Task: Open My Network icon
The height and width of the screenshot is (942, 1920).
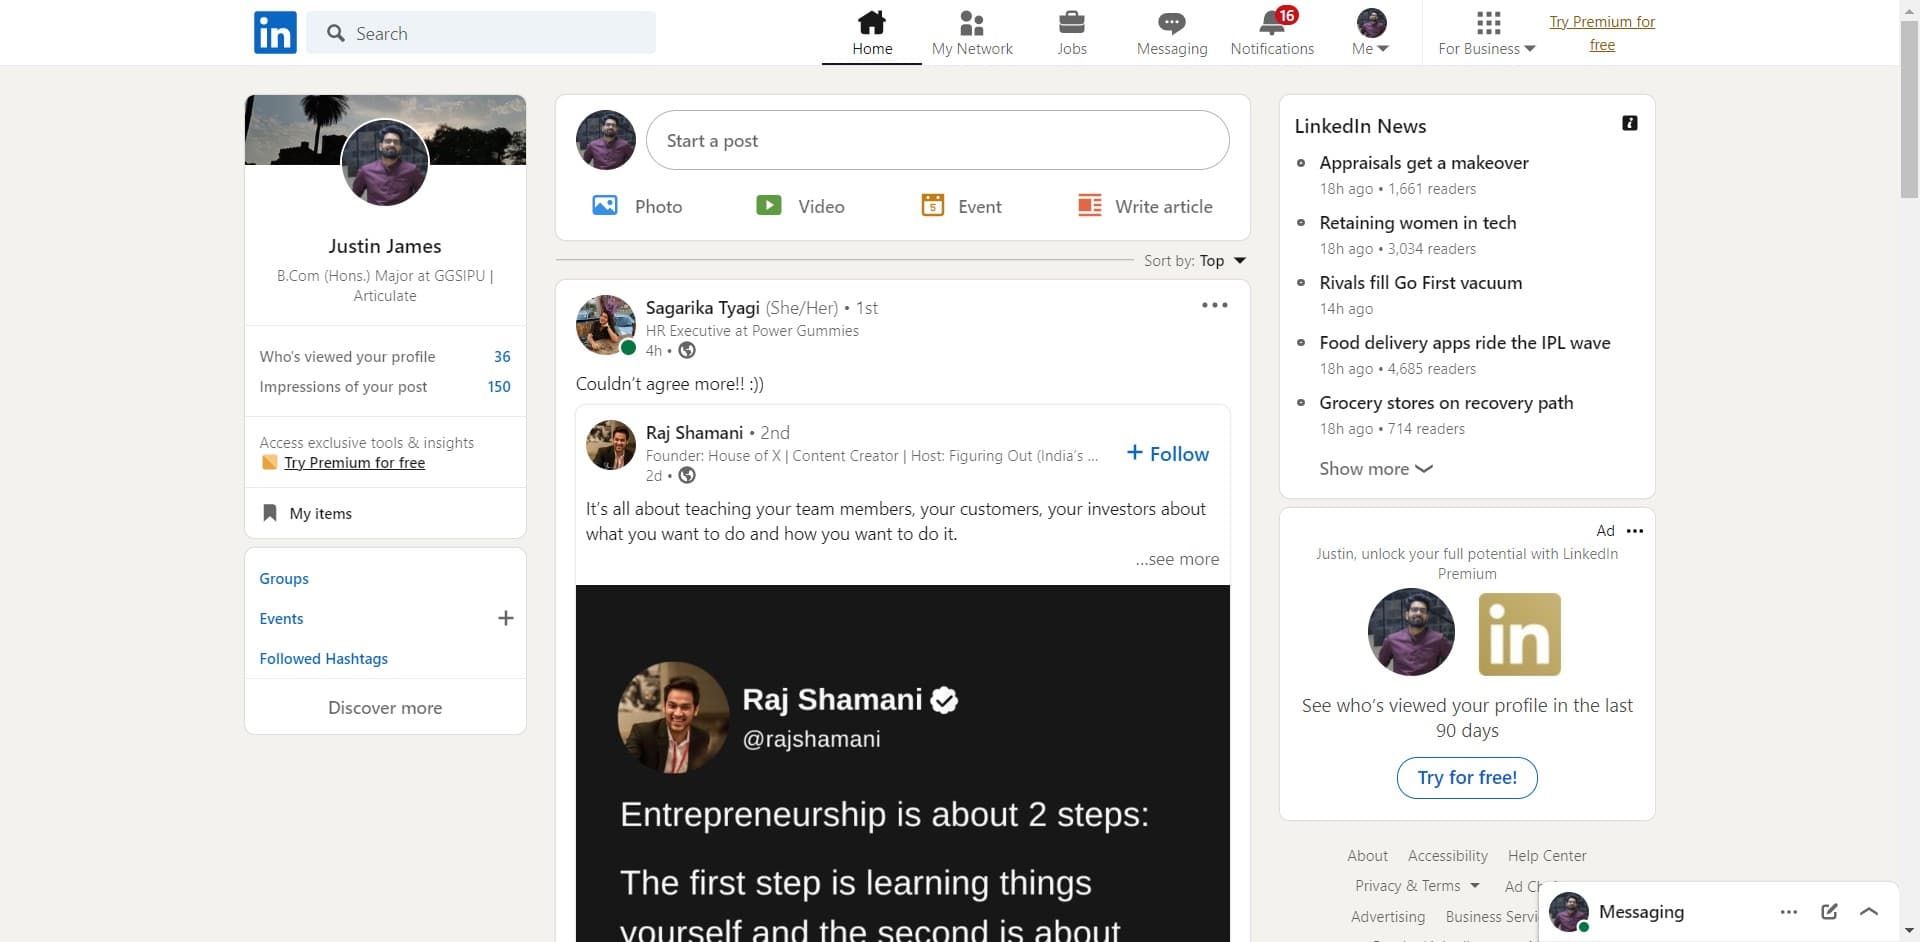Action: [971, 32]
